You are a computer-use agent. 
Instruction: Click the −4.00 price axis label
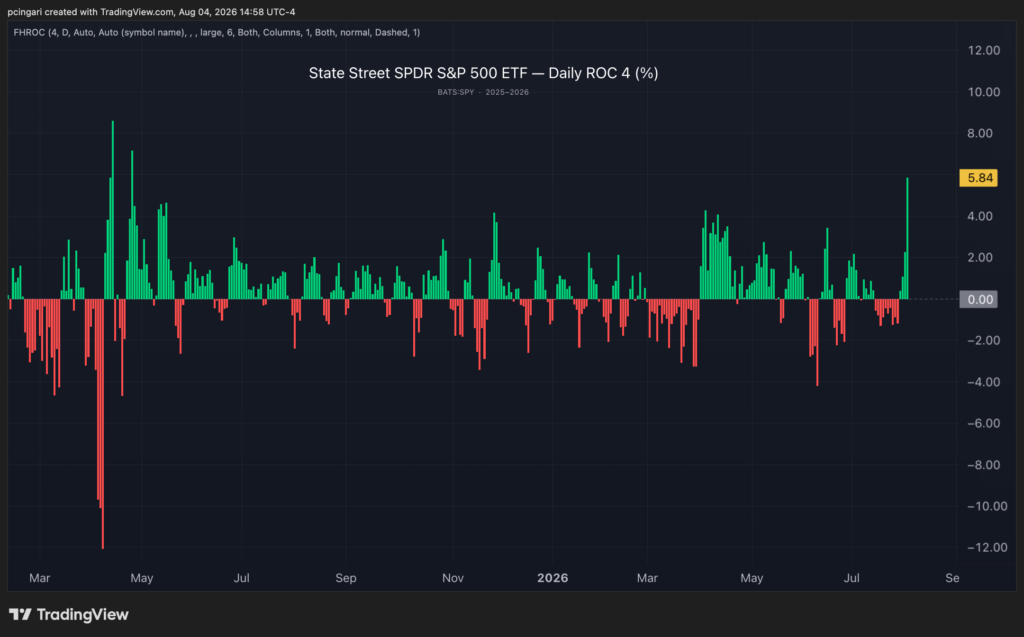(984, 382)
